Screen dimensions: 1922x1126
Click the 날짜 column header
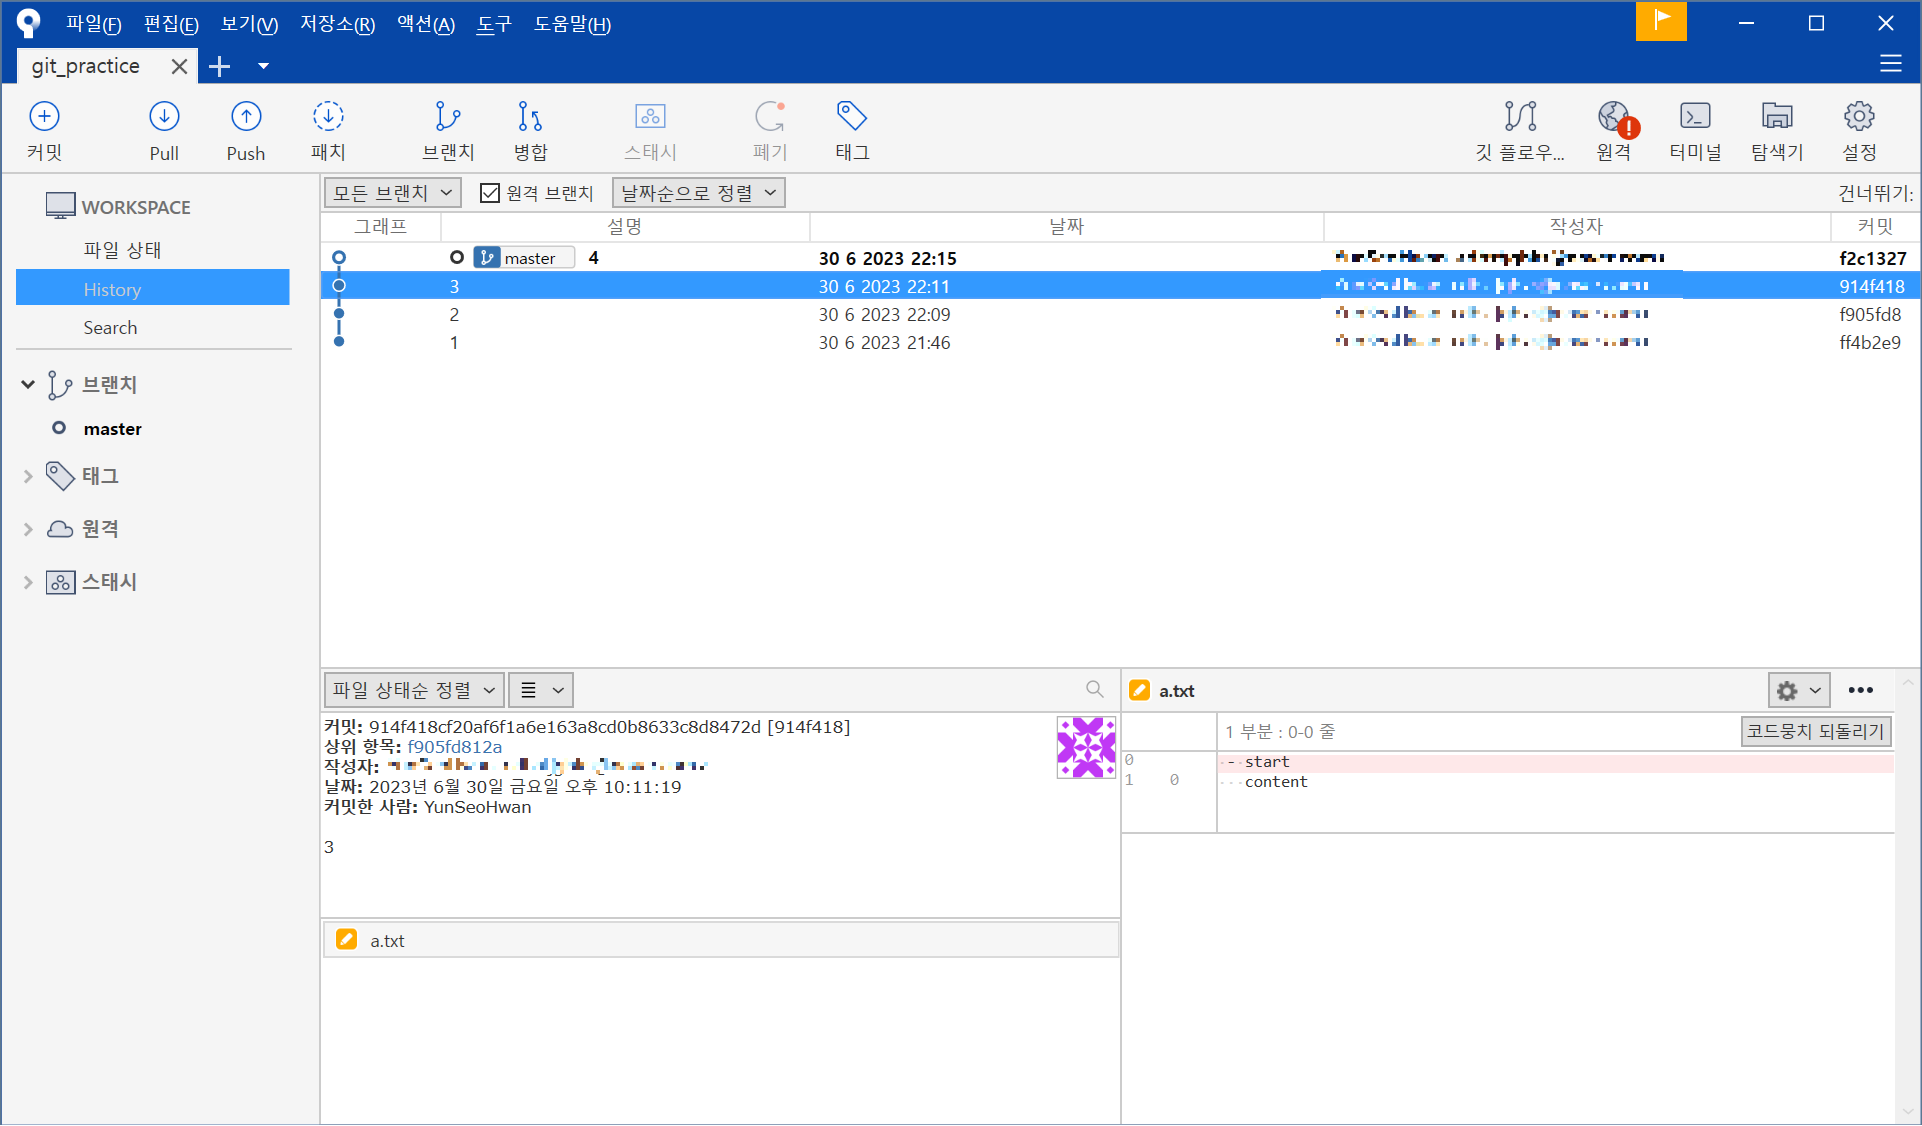[x=1066, y=226]
